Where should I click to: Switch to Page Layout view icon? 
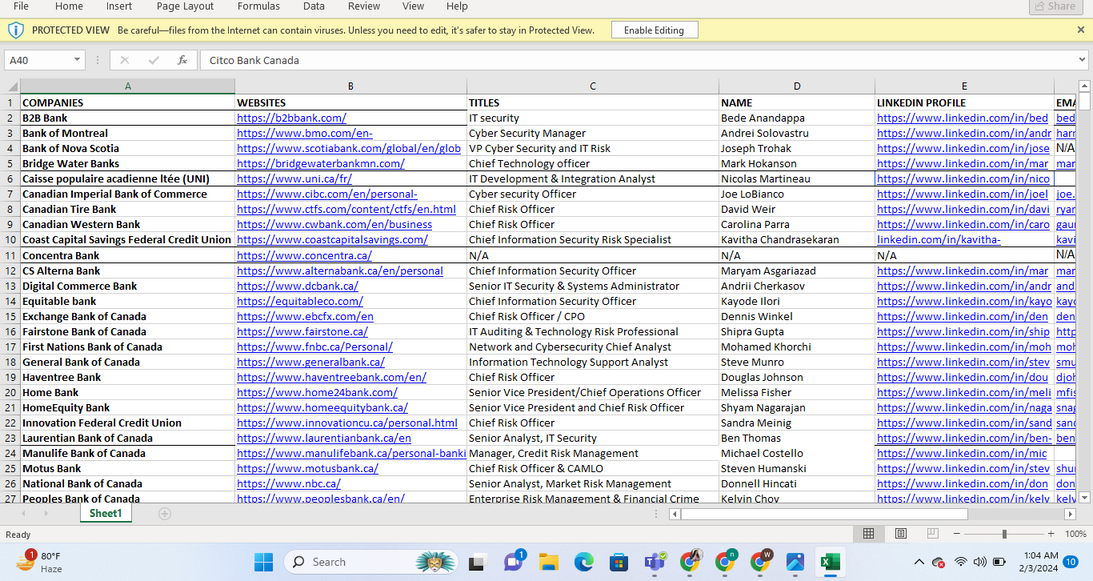901,534
